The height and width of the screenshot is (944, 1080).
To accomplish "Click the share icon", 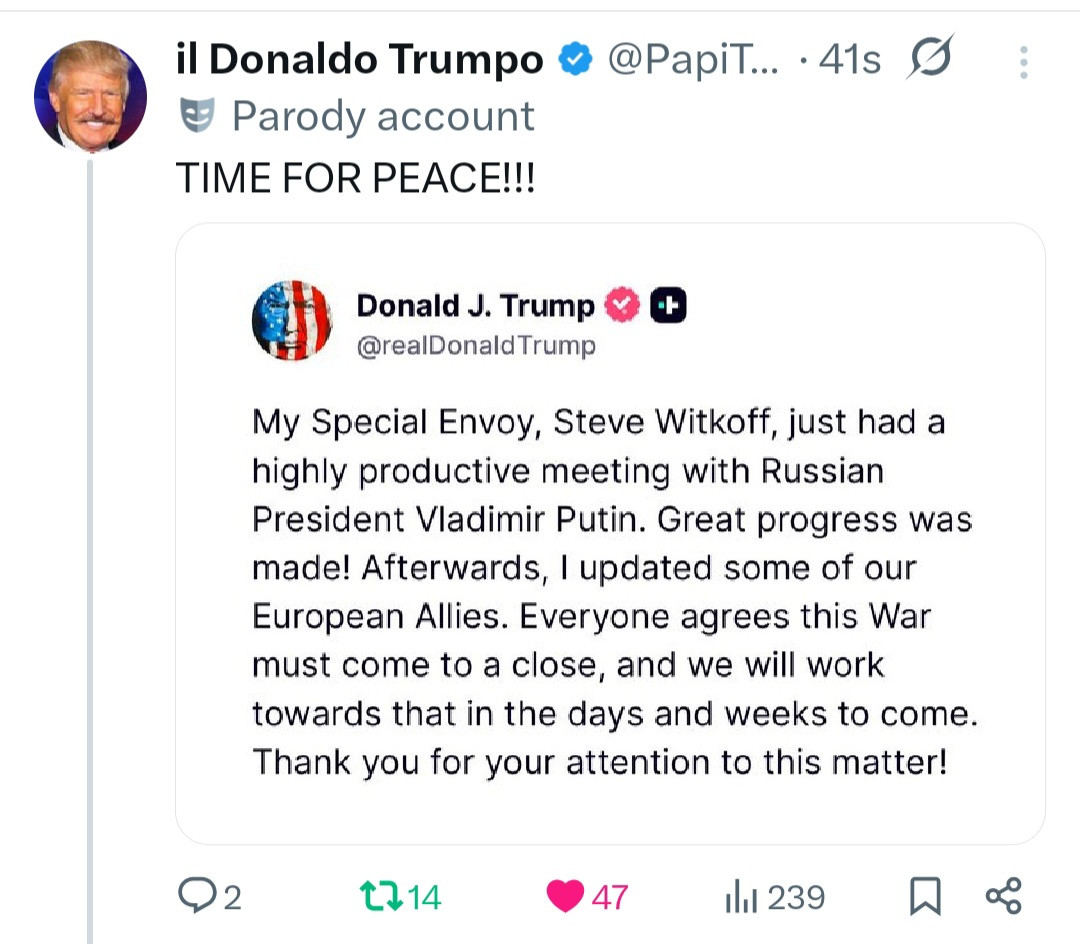I will click(x=1003, y=895).
